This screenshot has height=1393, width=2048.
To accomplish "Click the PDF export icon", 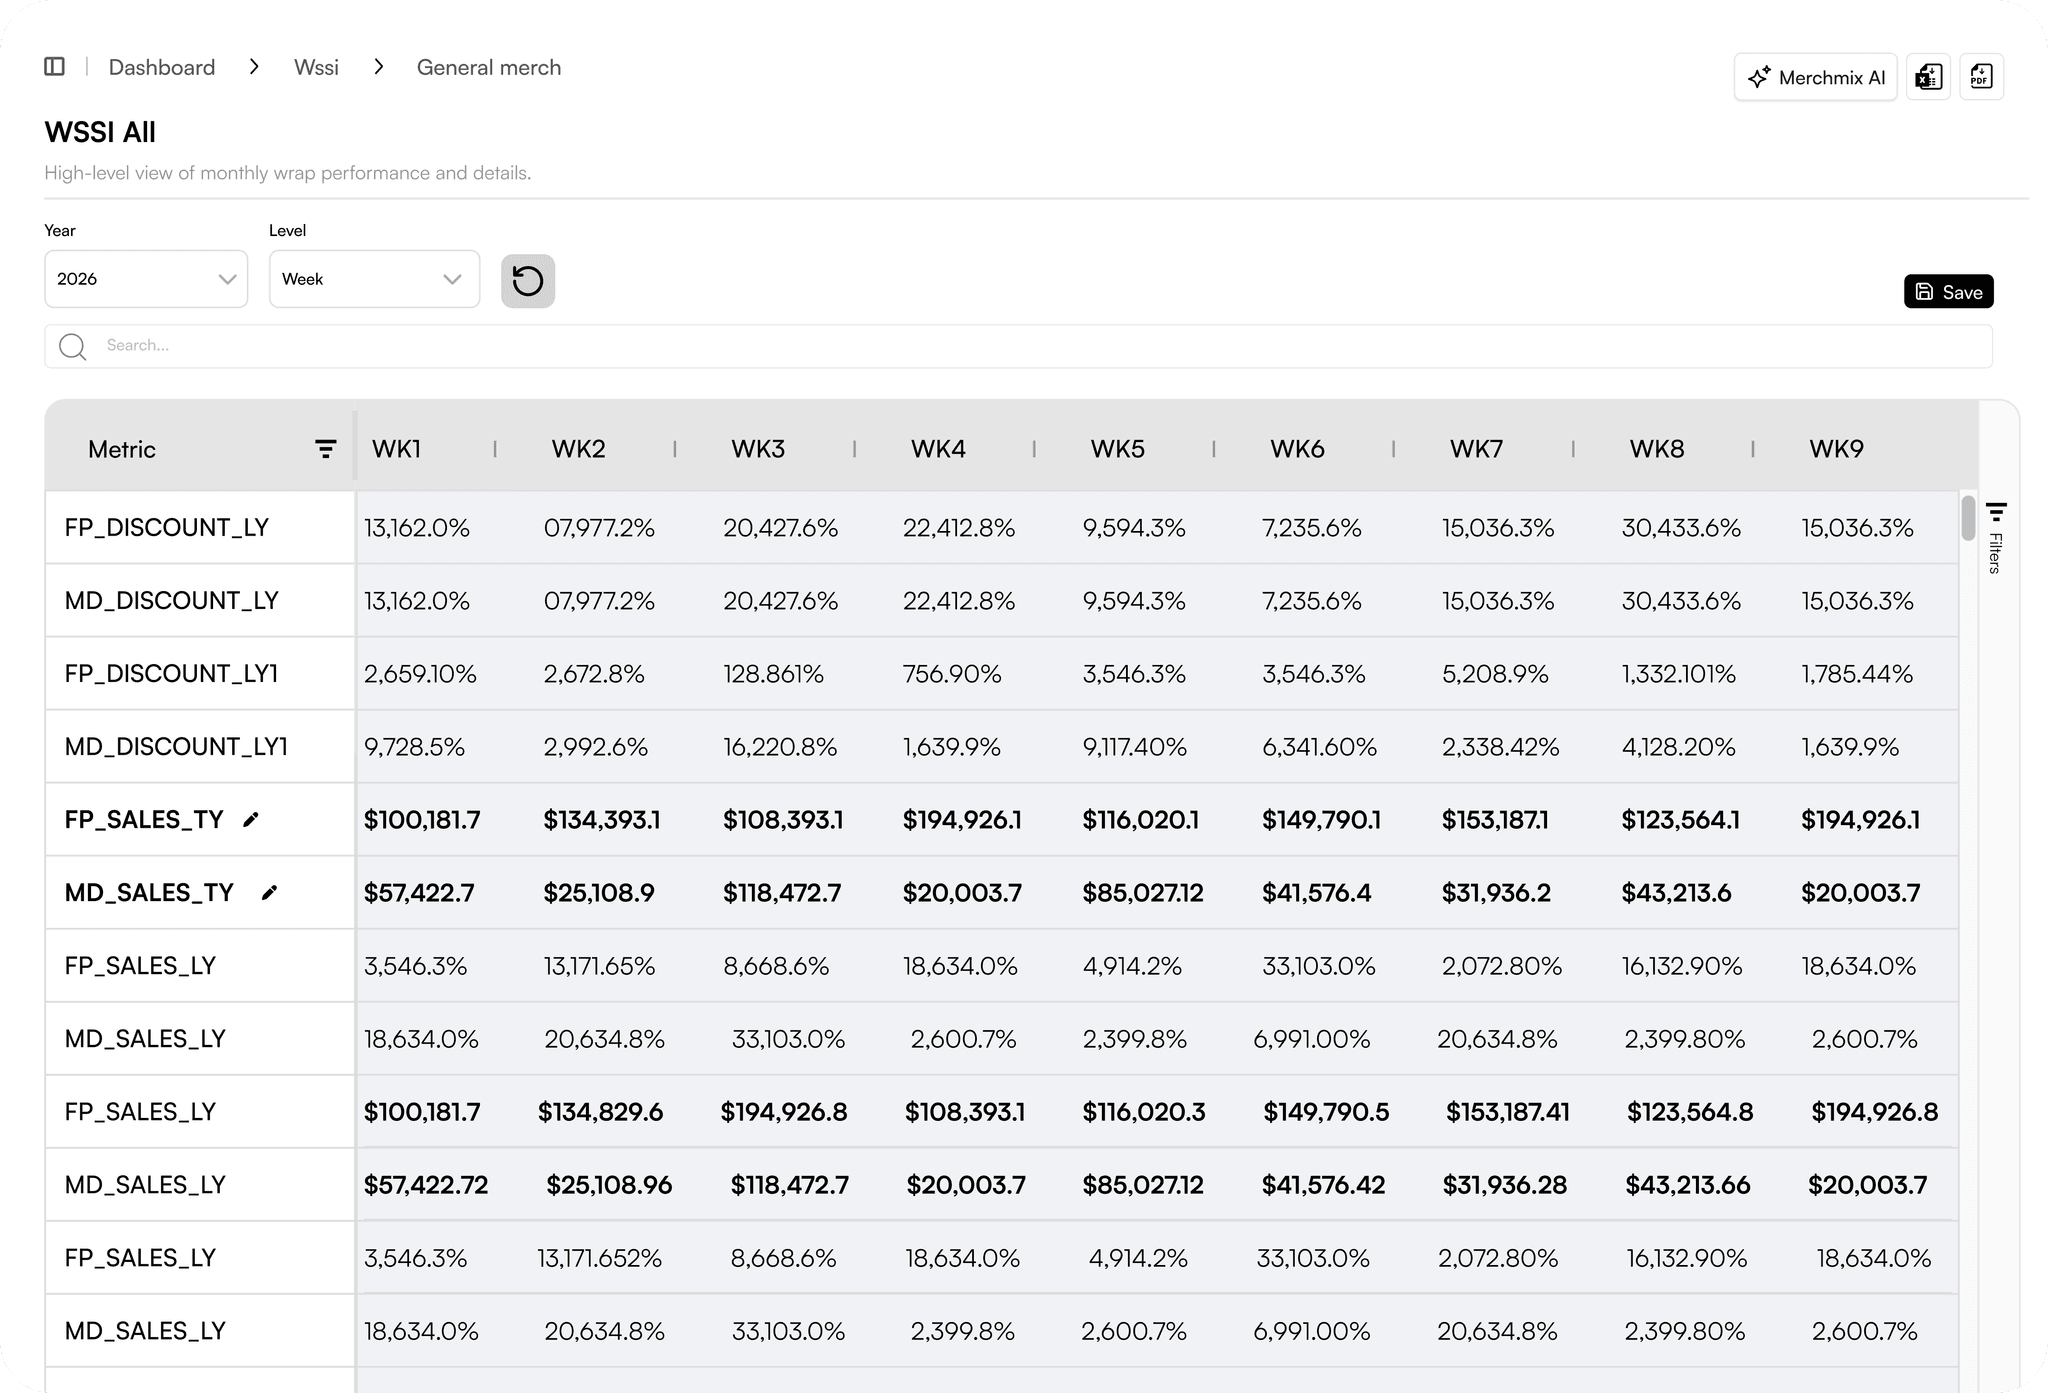I will coord(1981,77).
